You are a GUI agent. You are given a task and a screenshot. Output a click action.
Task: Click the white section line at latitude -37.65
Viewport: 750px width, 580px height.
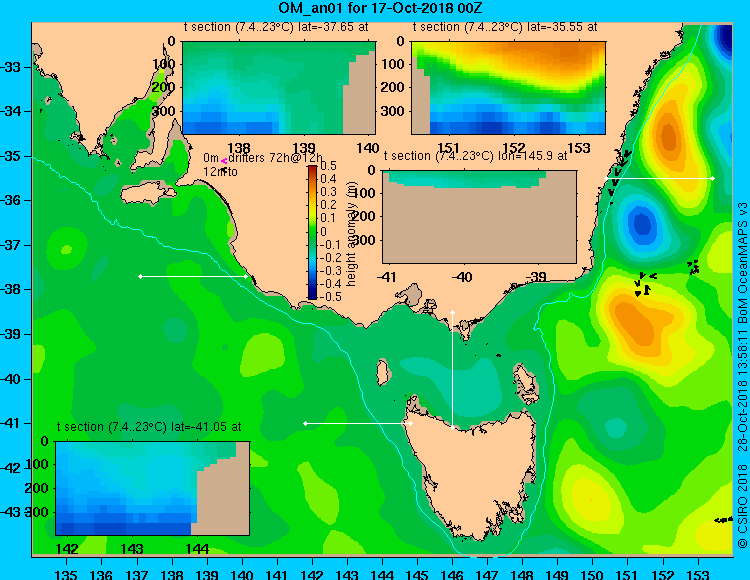(193, 276)
